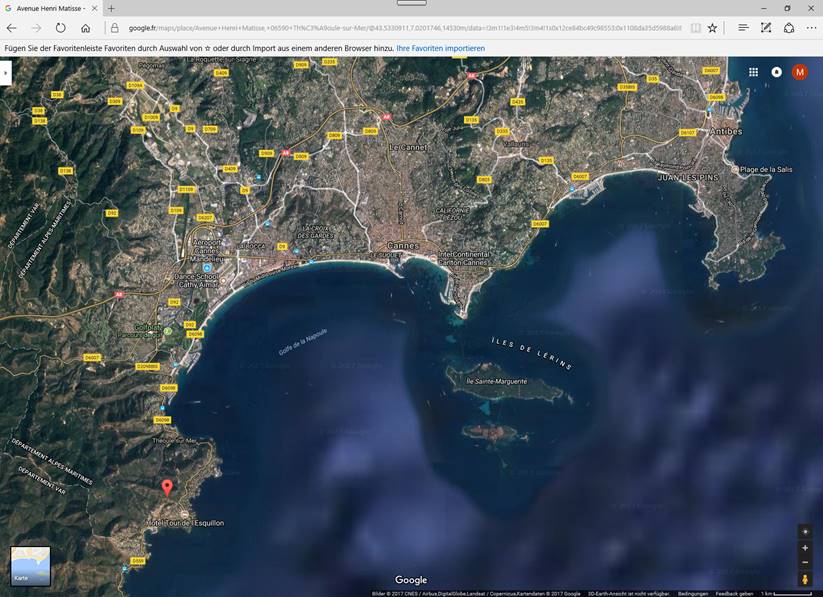The height and width of the screenshot is (597, 823).
Task: Open Edge Hub favorites panel
Action: tap(742, 28)
